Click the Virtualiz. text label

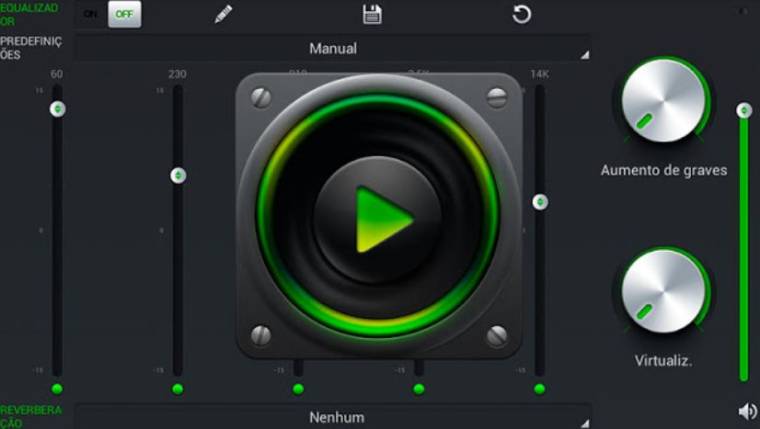pyautogui.click(x=664, y=361)
